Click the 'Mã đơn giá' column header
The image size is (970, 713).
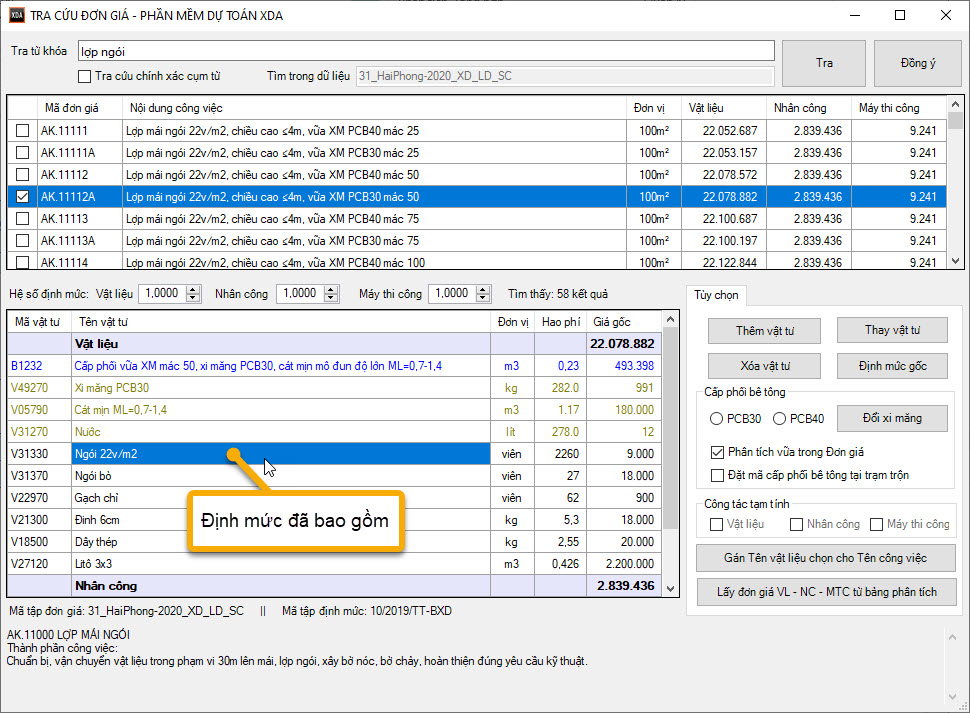coord(80,108)
